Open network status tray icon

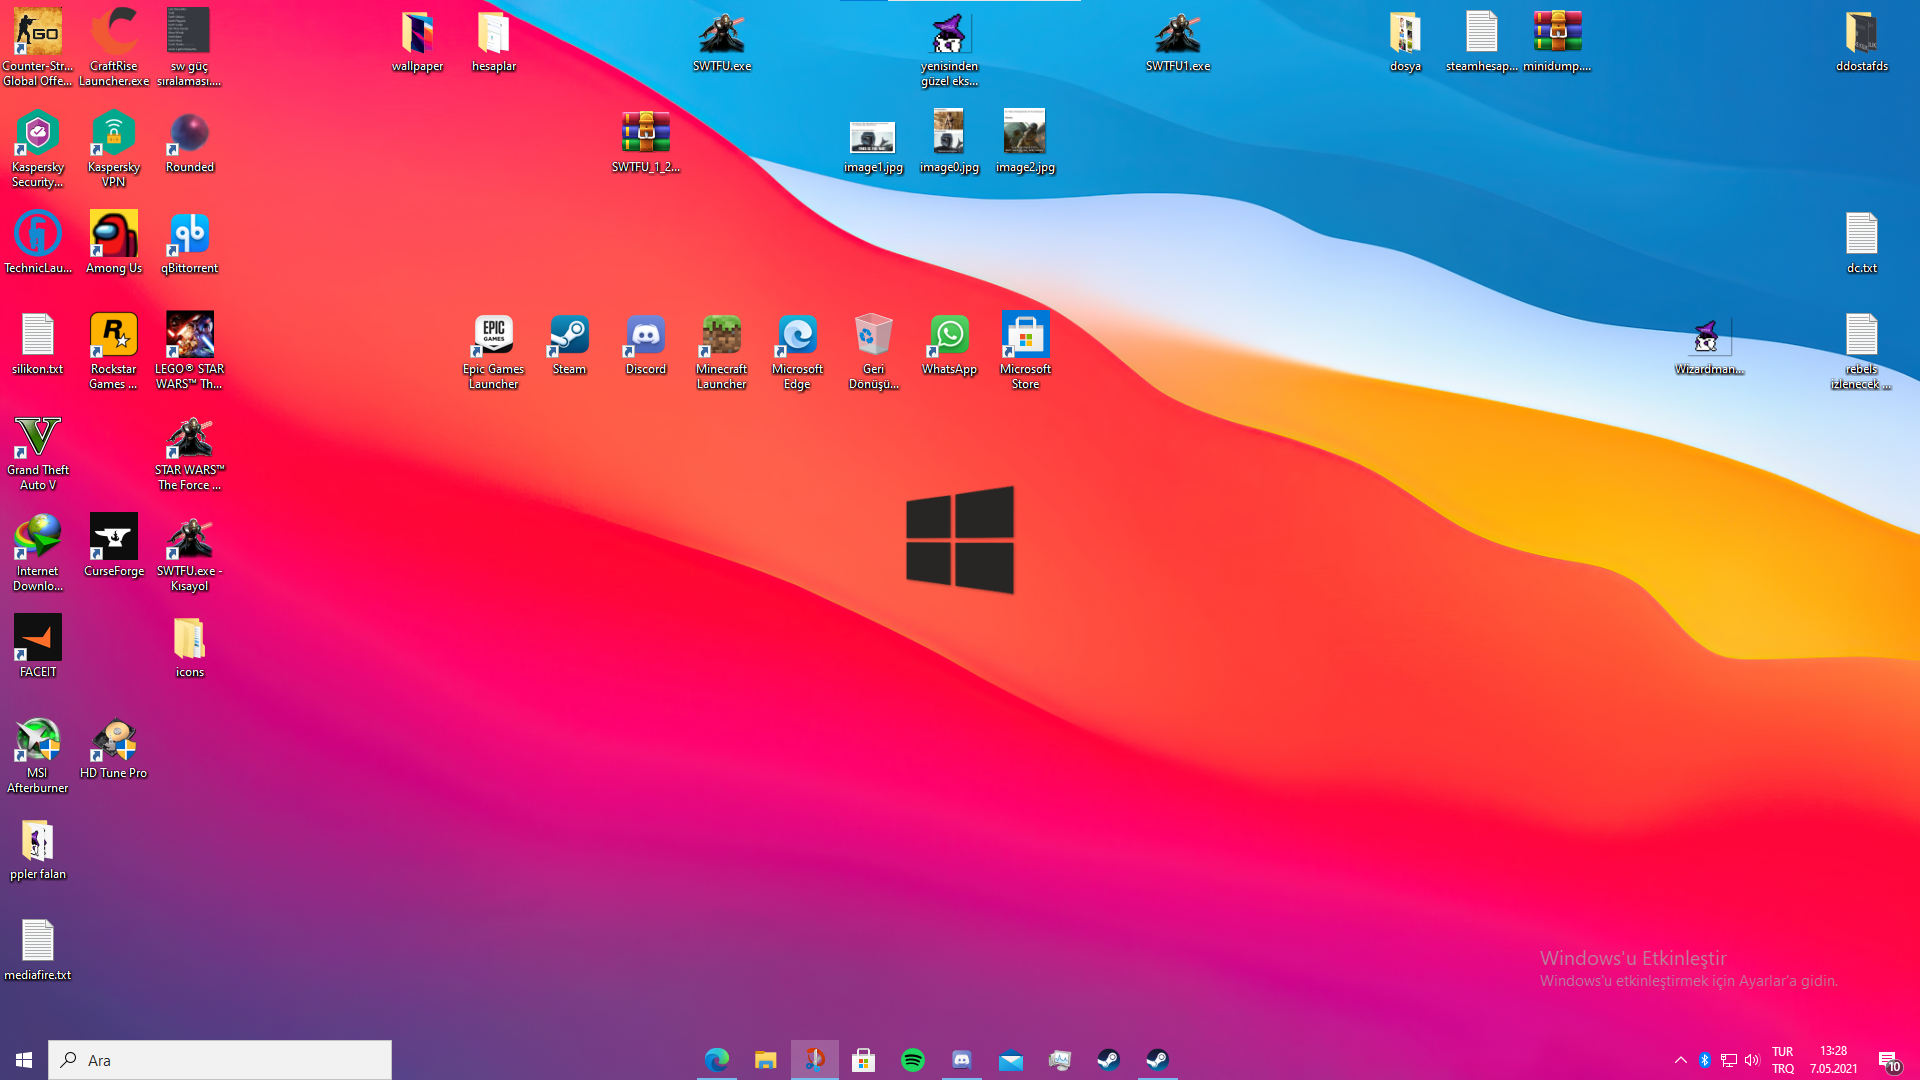[x=1728, y=1060]
